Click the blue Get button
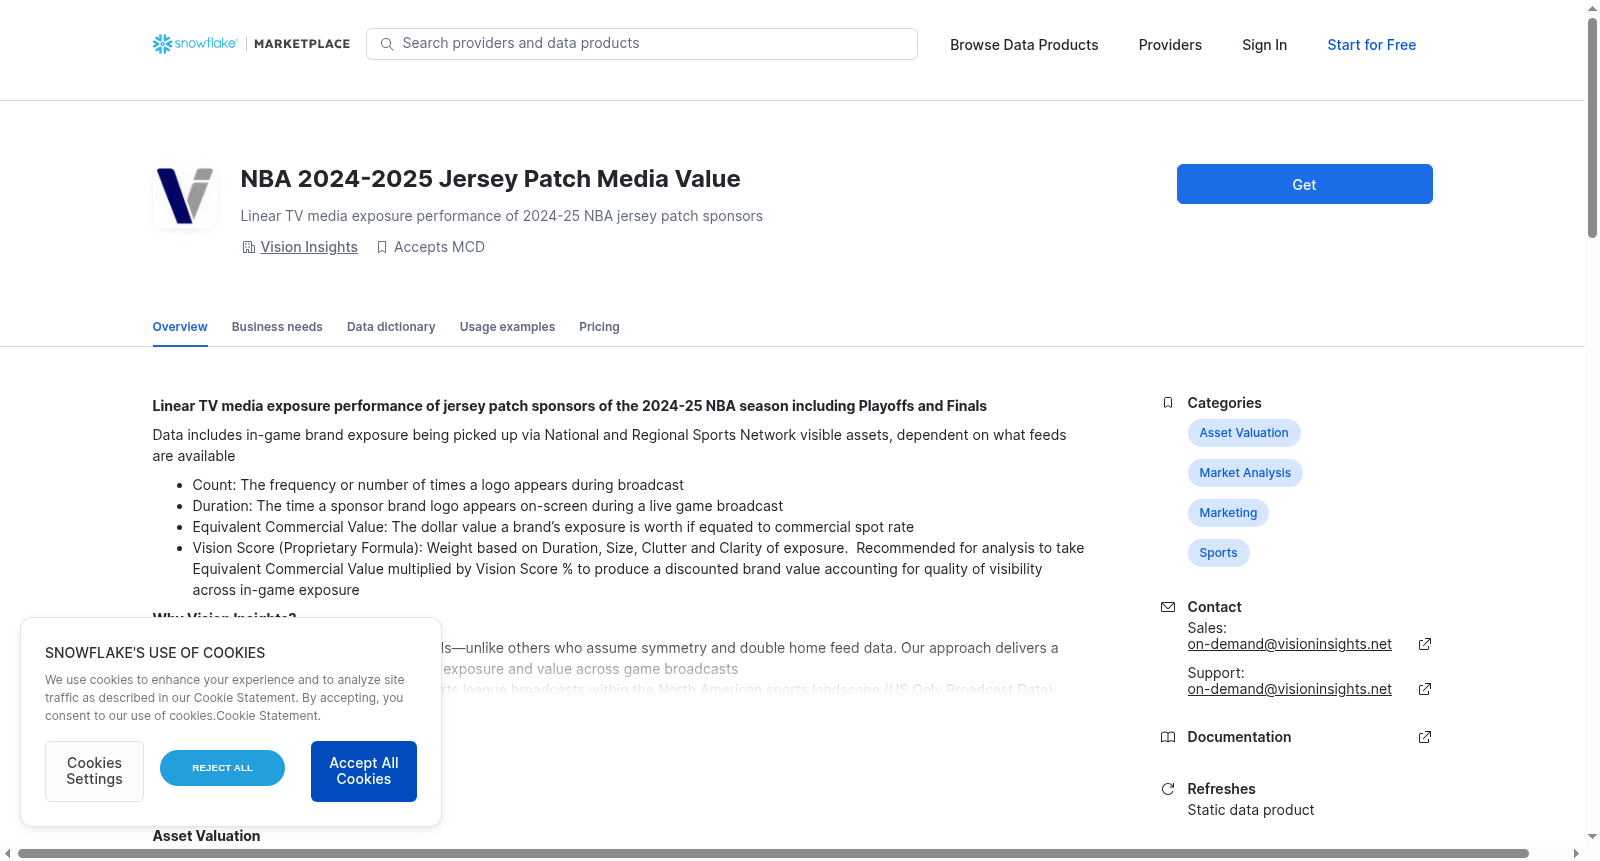 pos(1304,184)
